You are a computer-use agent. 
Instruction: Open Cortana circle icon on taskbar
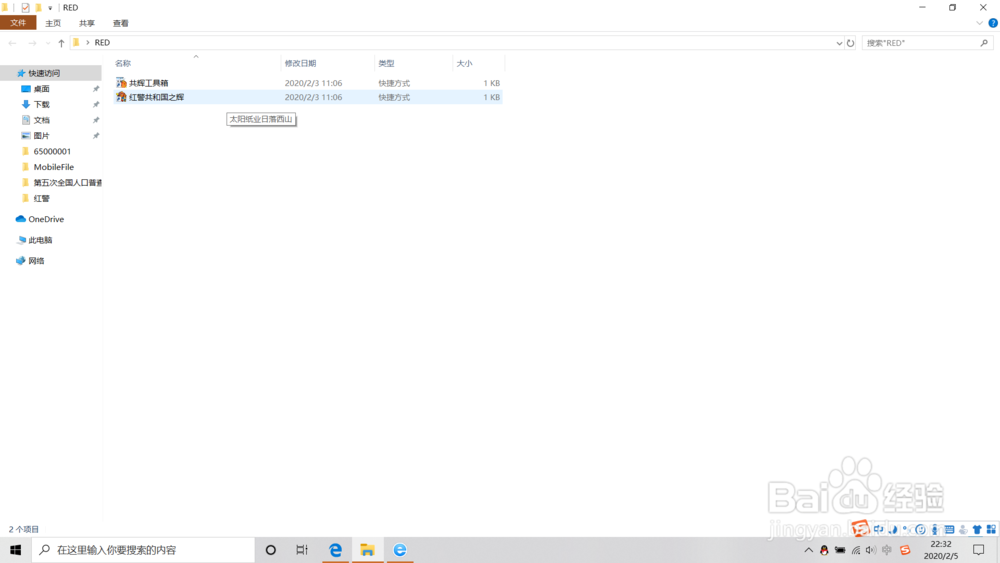[x=270, y=550]
